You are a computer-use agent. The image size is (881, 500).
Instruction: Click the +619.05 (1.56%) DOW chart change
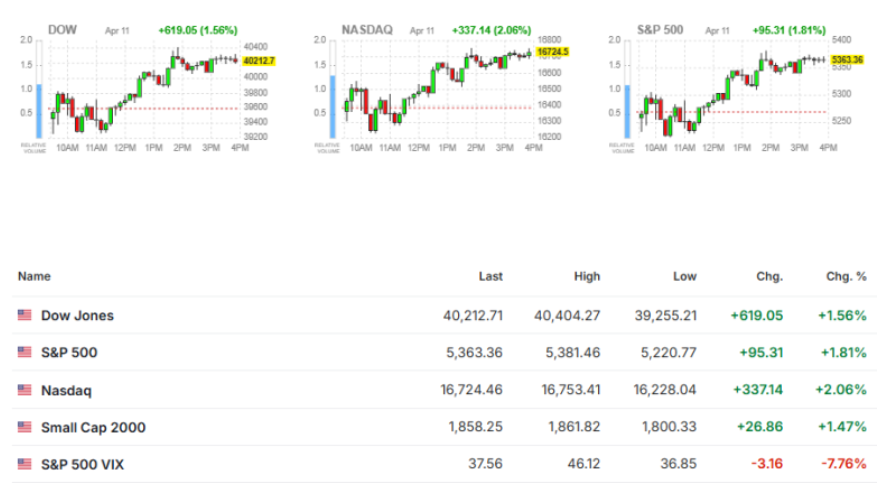[198, 30]
